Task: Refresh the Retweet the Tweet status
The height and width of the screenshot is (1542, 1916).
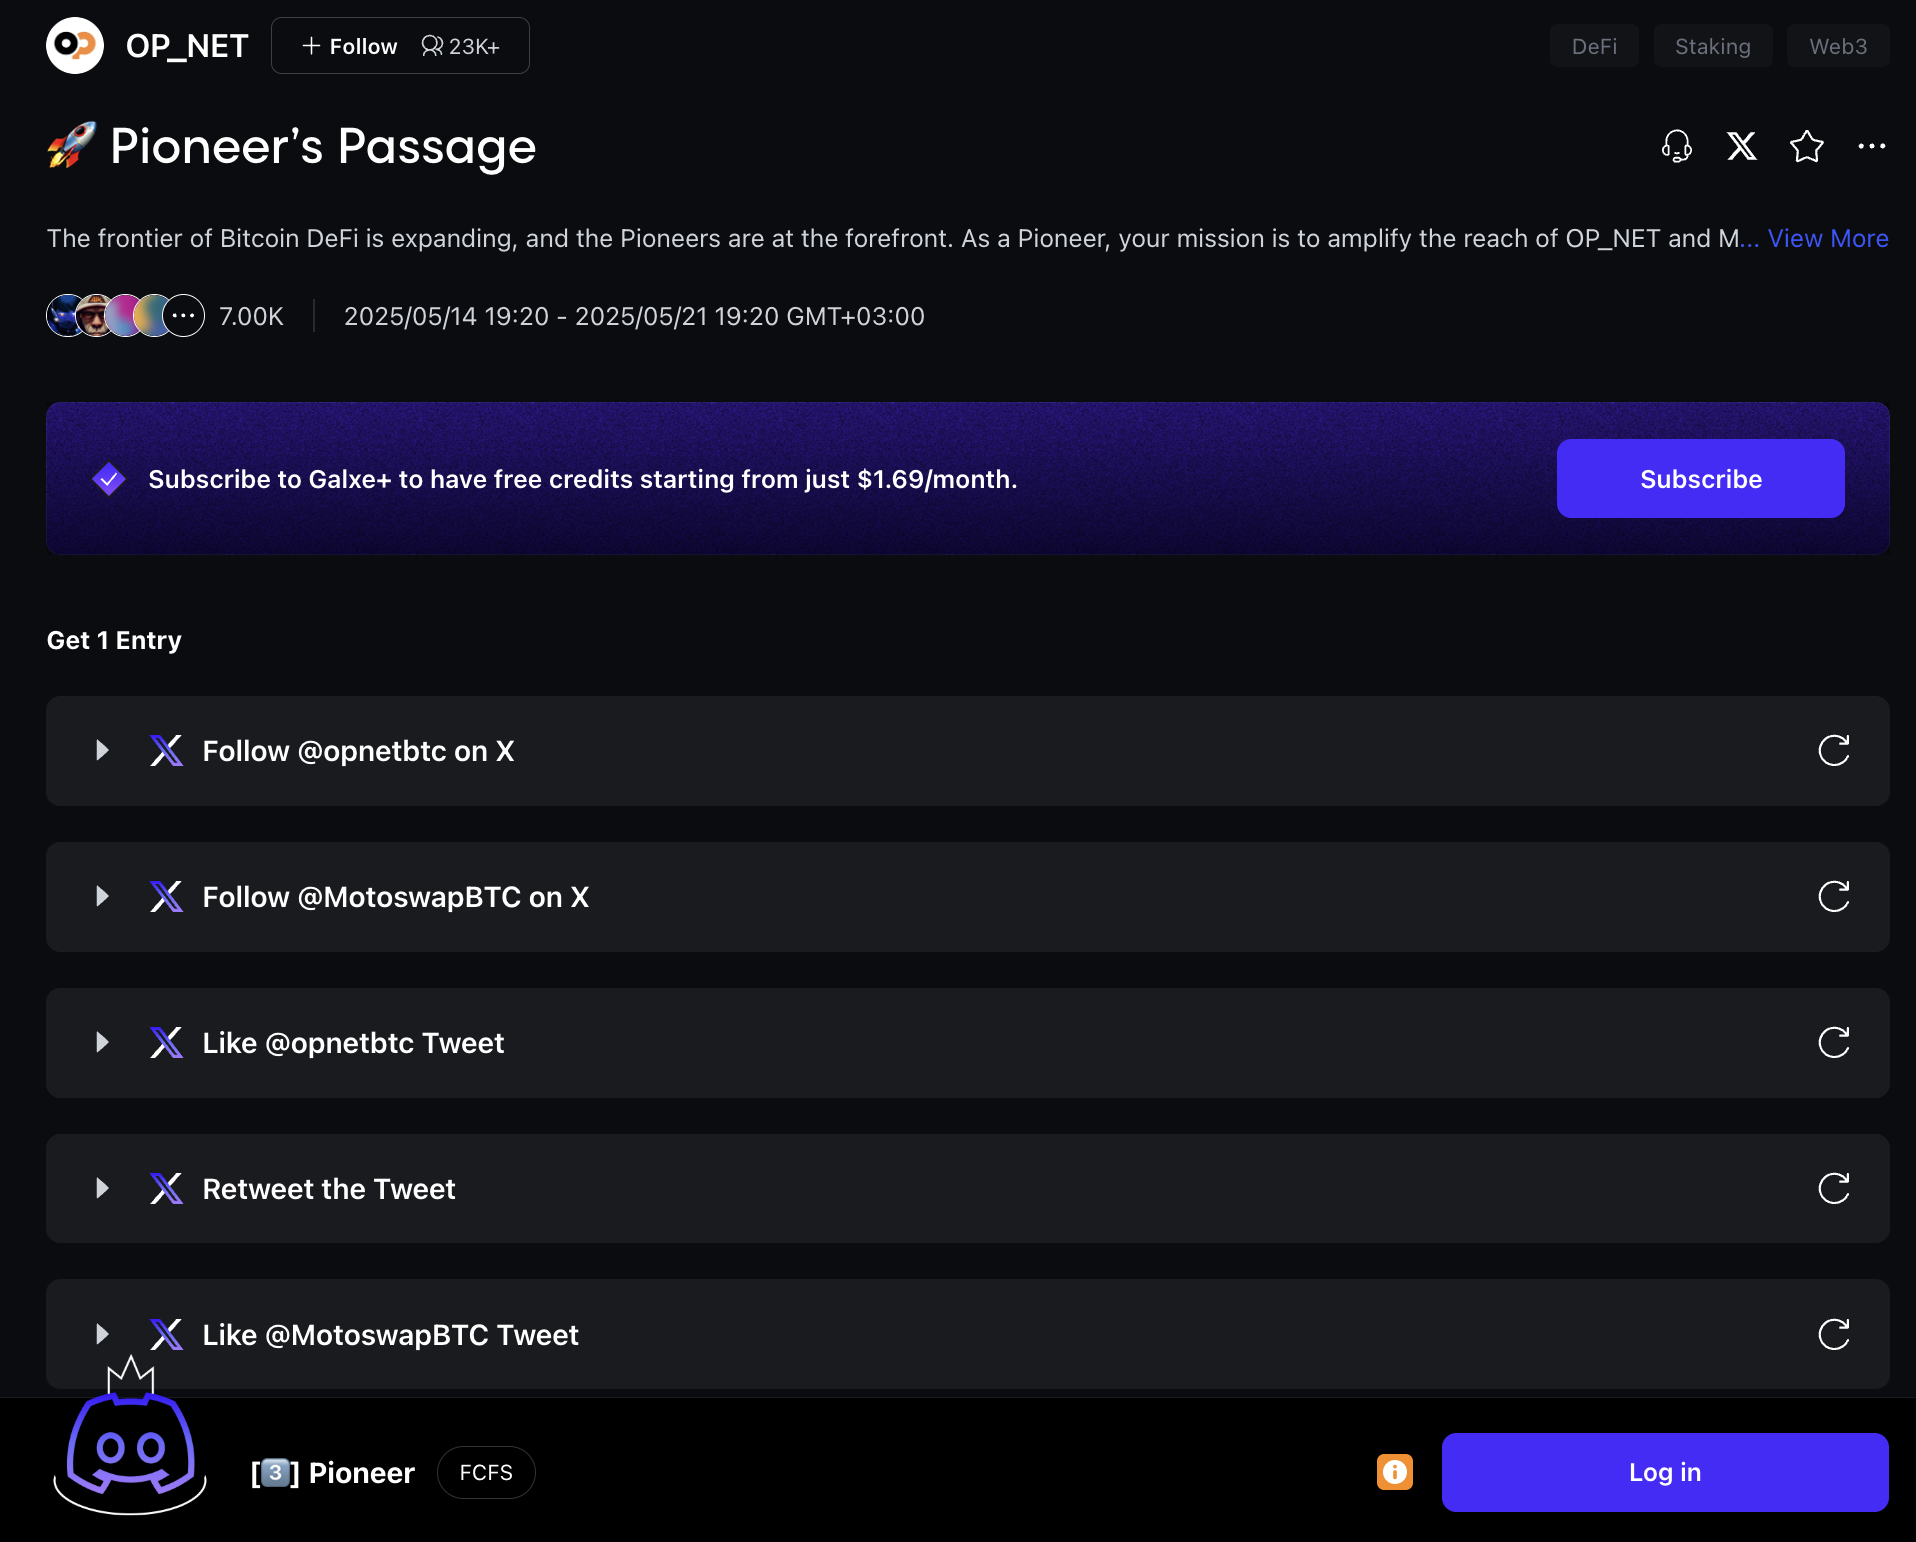Action: 1833,1189
